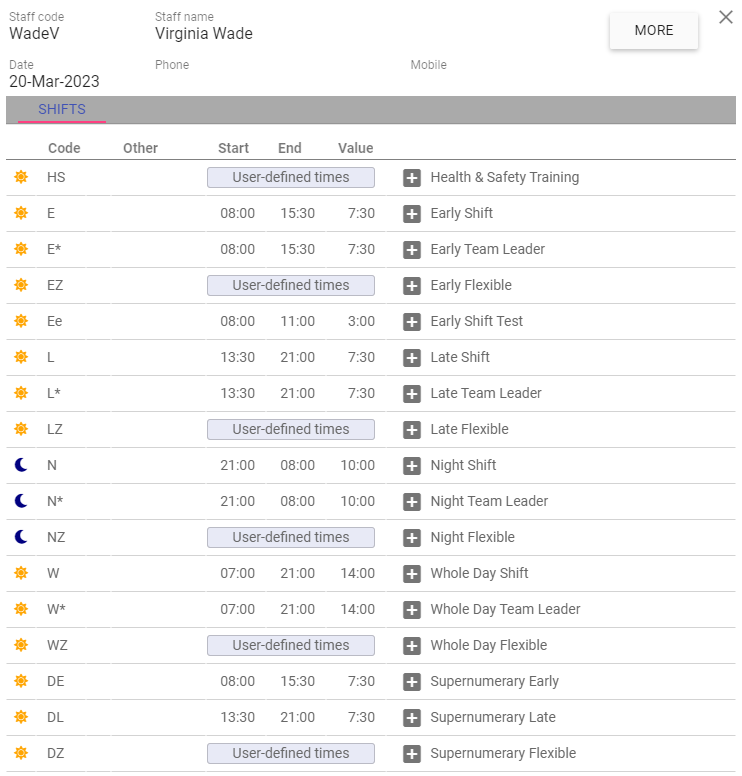The height and width of the screenshot is (776, 742).
Task: Open the MORE button
Action: click(x=654, y=31)
